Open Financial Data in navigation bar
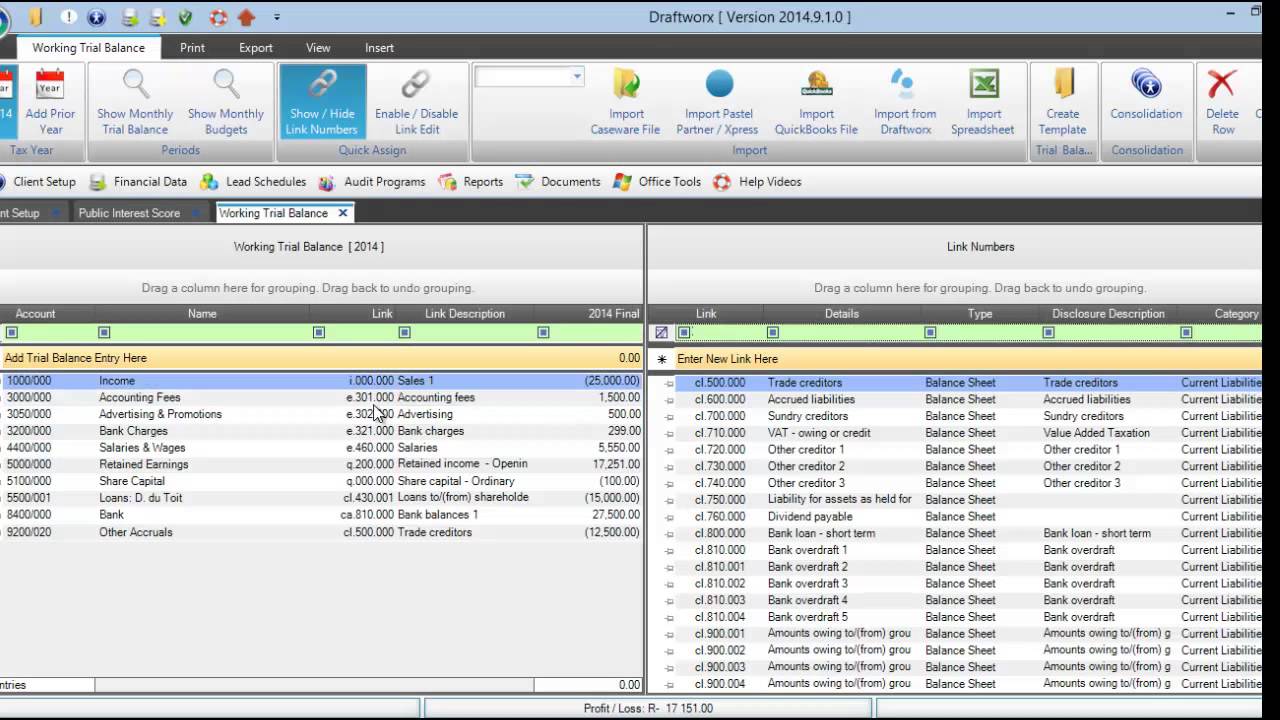This screenshot has height=720, width=1280. coord(139,182)
